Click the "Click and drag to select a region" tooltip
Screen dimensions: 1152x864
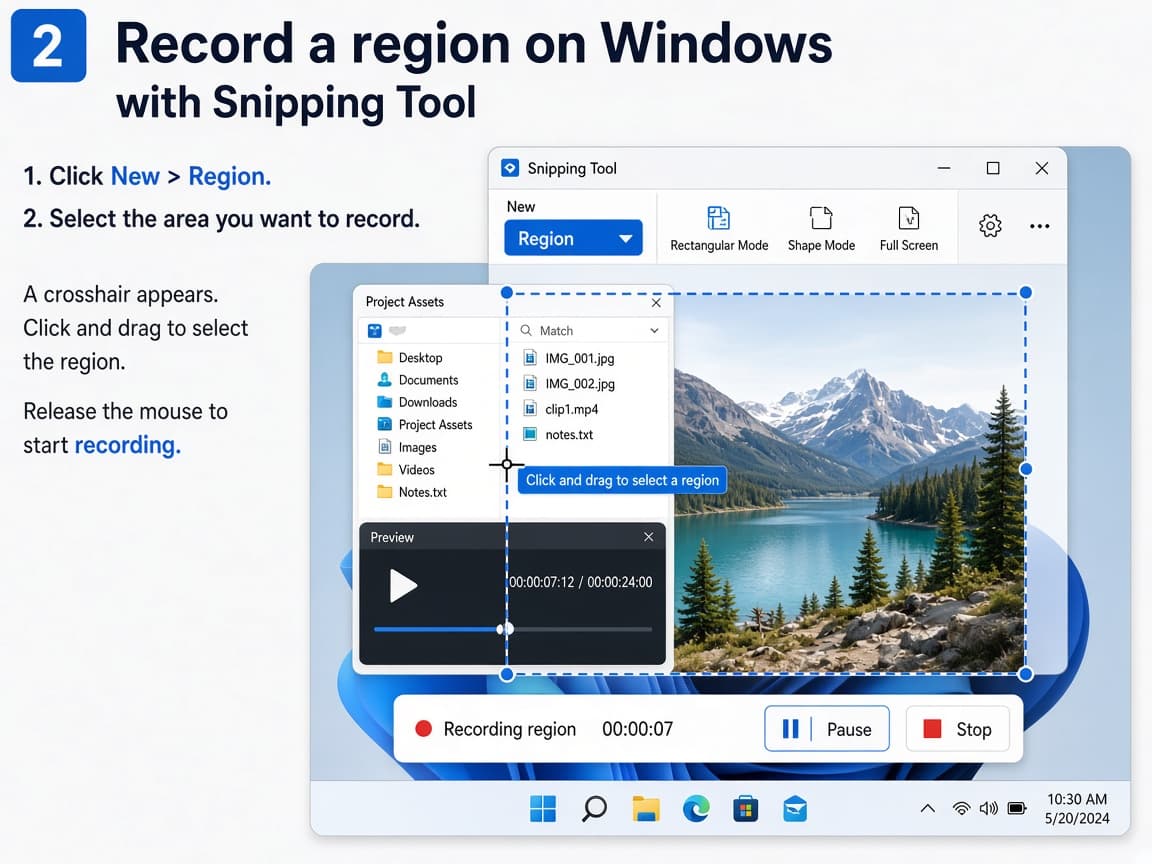pyautogui.click(x=622, y=480)
